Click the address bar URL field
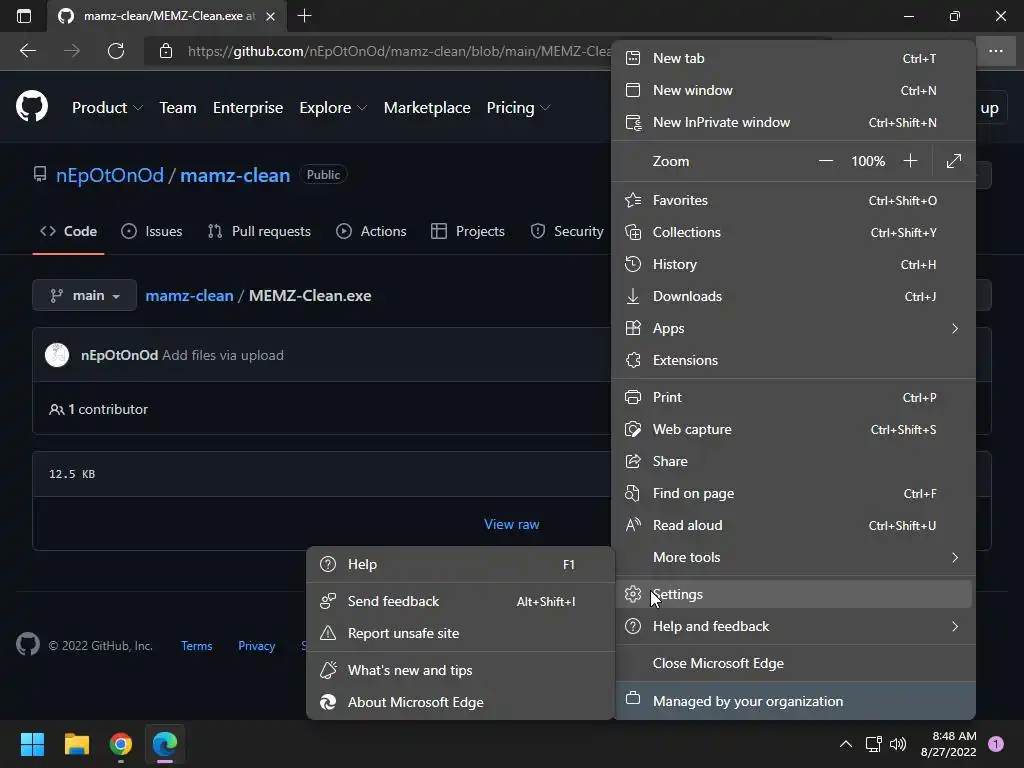The height and width of the screenshot is (768, 1024). click(399, 51)
